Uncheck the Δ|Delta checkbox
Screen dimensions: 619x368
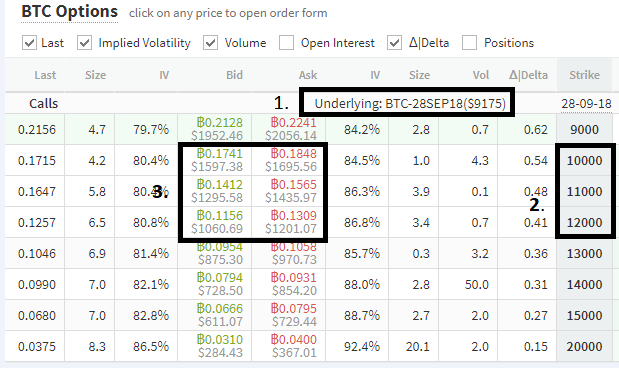(x=394, y=43)
